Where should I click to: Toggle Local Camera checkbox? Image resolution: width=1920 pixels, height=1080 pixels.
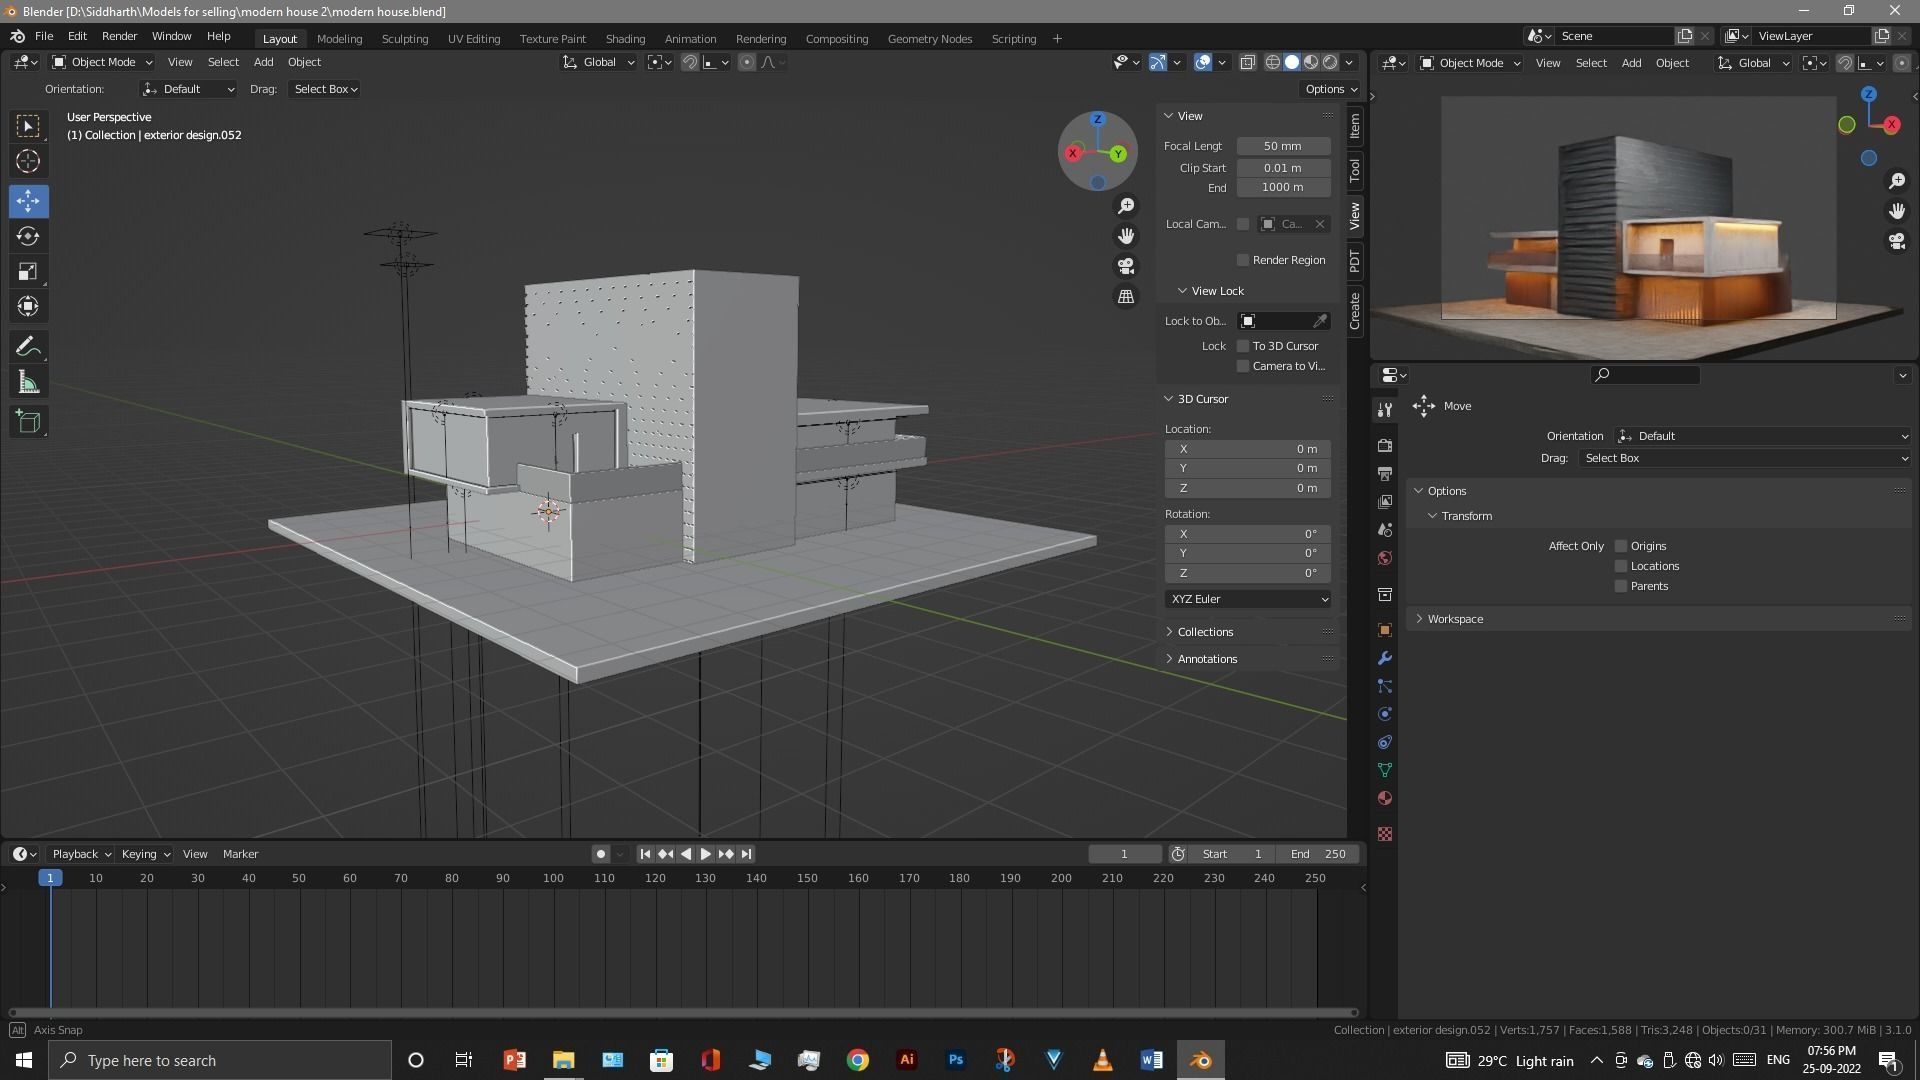tap(1243, 224)
